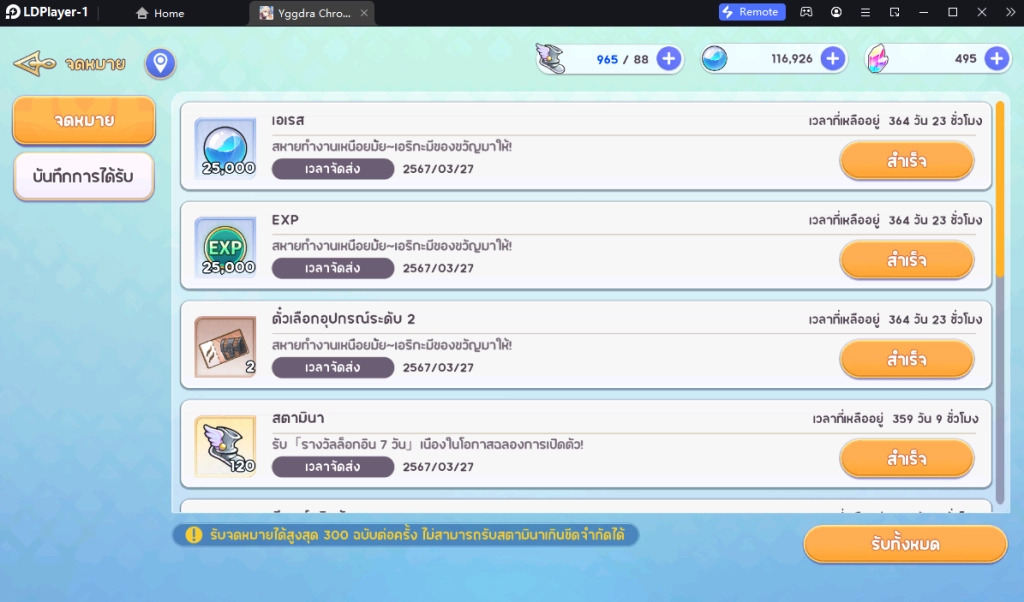Click the stamina 120 reward icon
This screenshot has height=602, width=1024.
[225, 444]
